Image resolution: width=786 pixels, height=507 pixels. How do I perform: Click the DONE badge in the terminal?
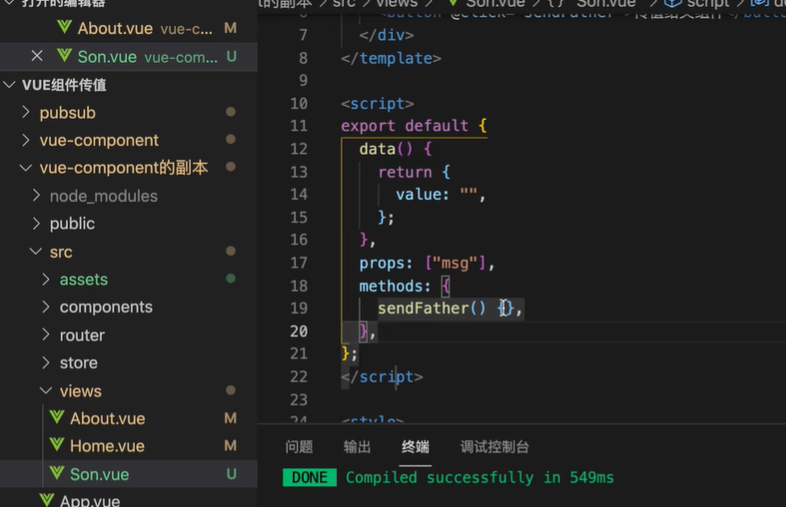click(309, 477)
